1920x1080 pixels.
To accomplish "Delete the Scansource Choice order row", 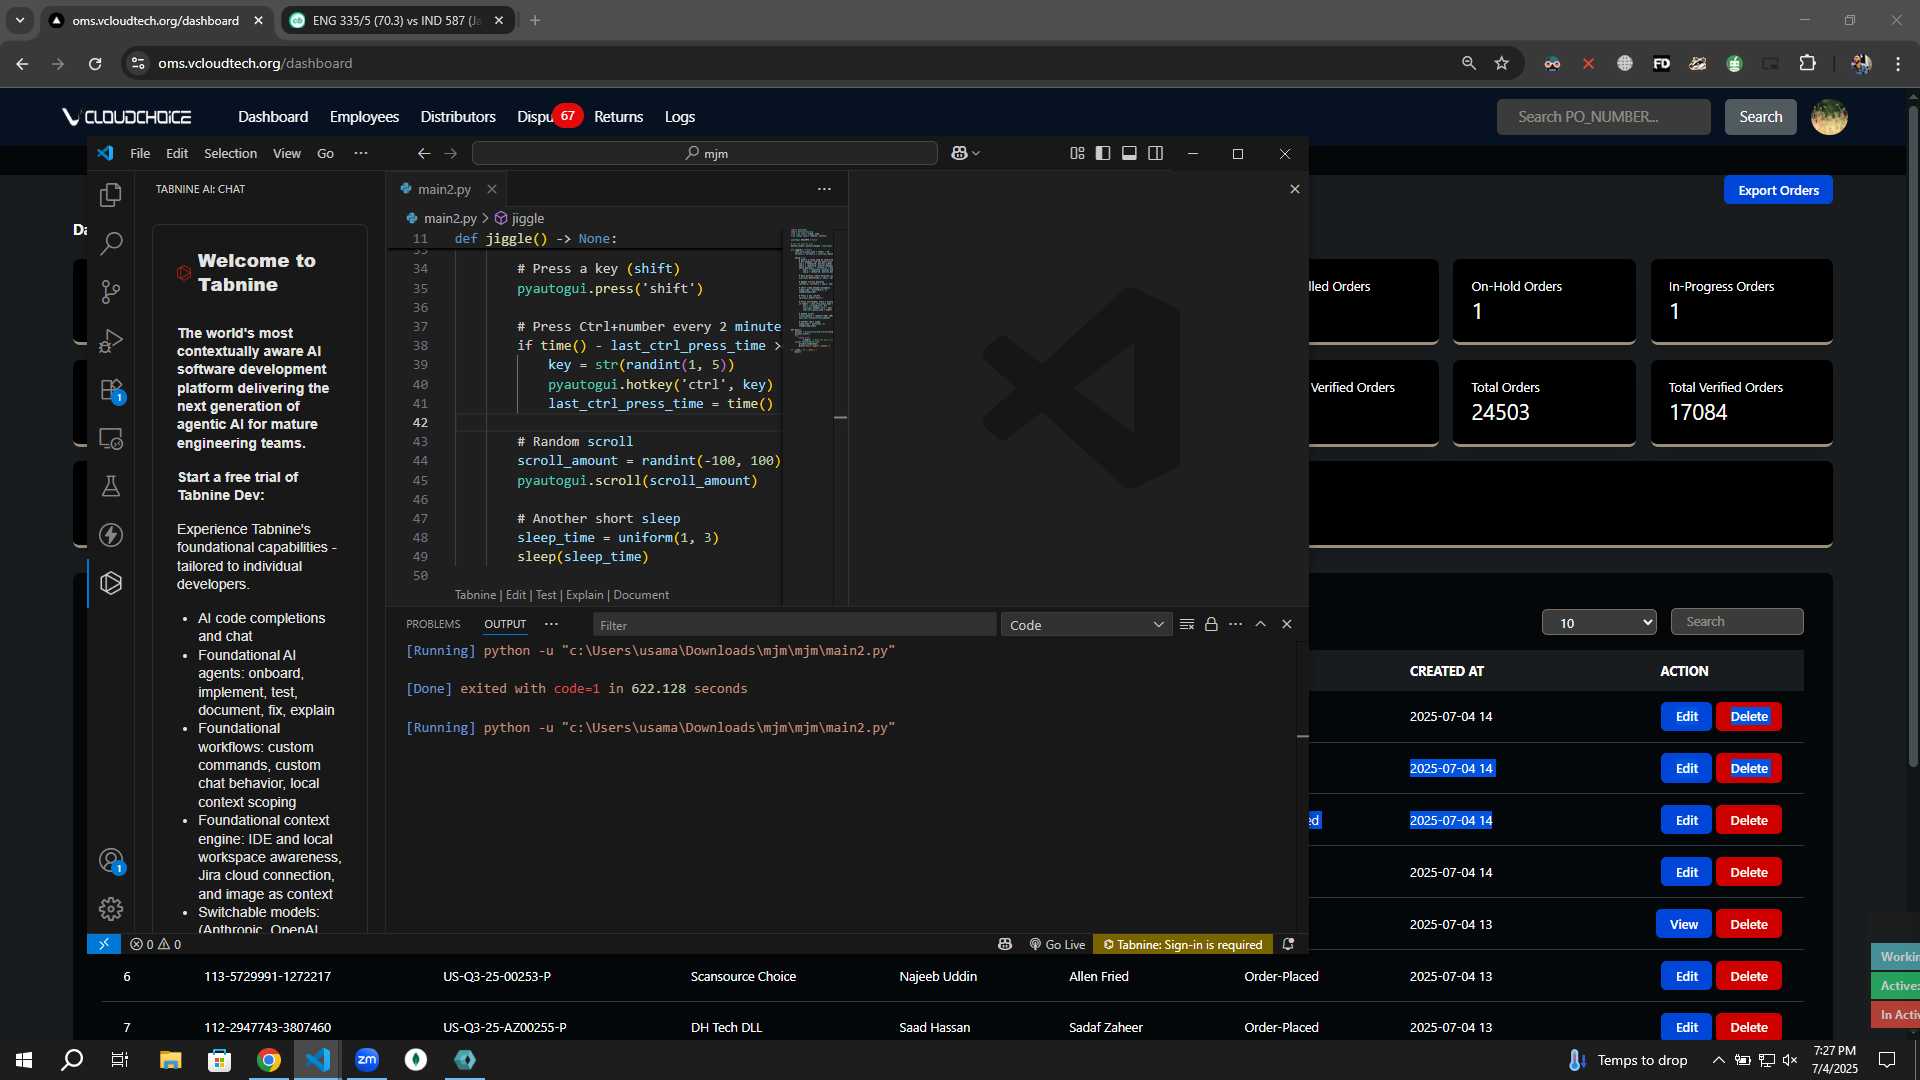I will tap(1749, 976).
